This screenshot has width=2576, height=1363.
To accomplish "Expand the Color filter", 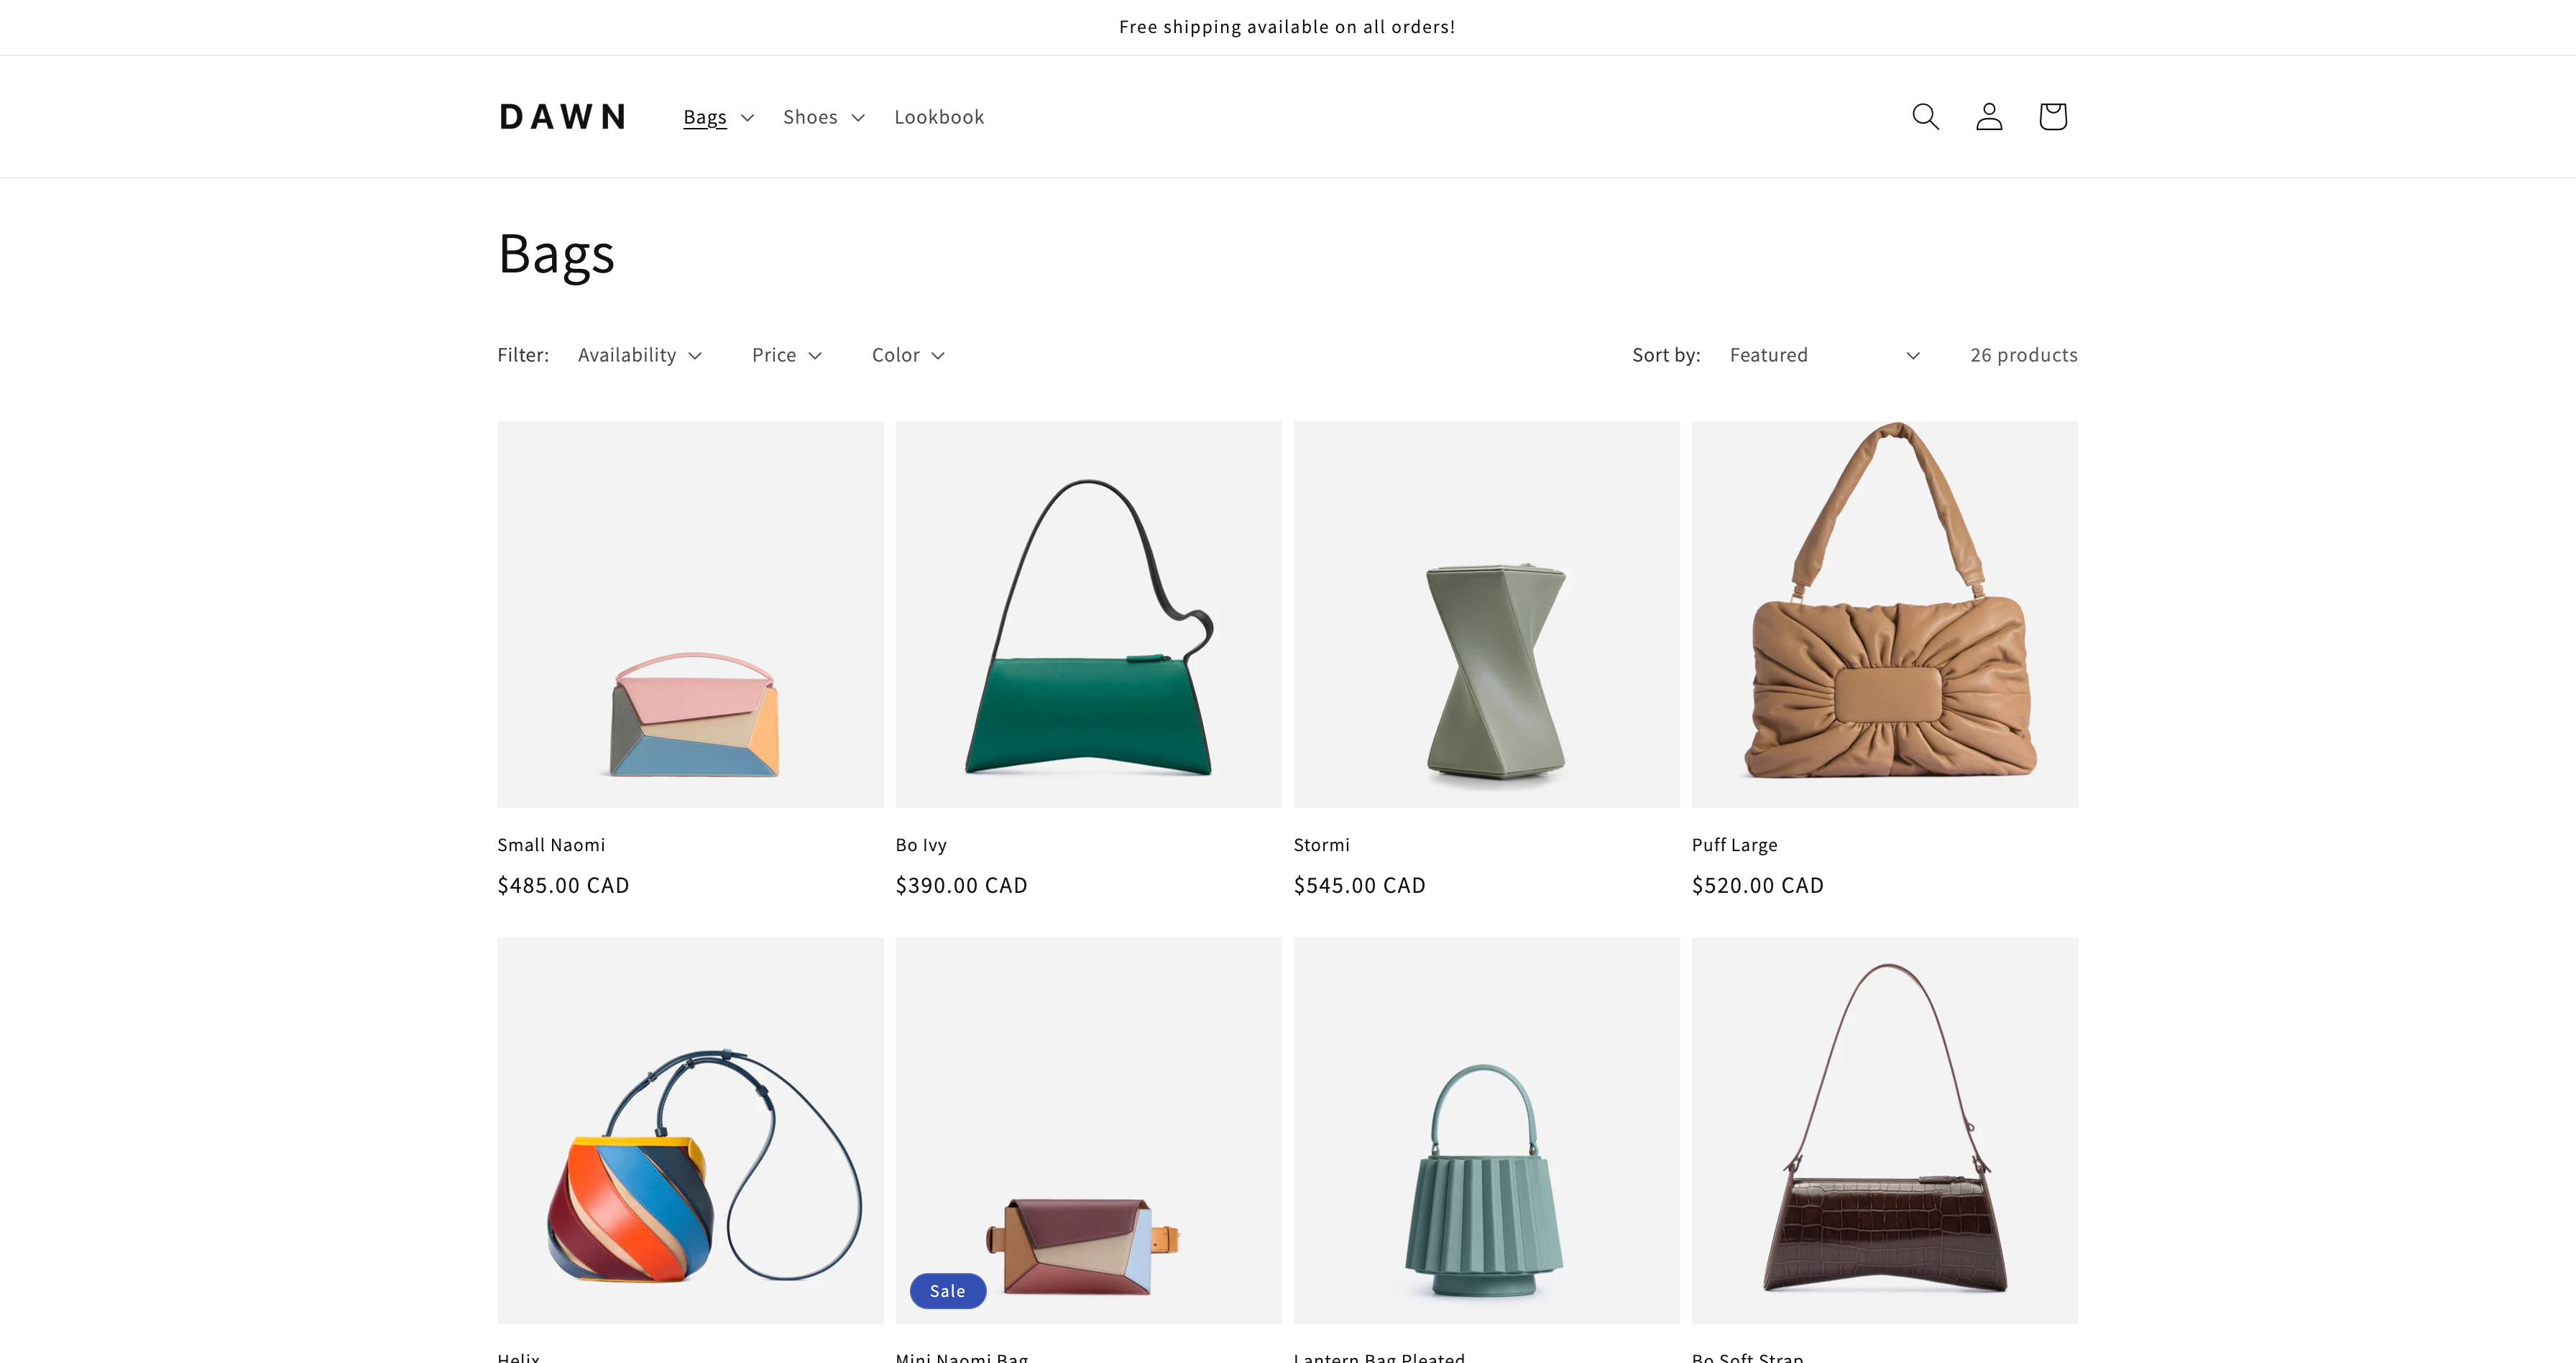I will coord(908,355).
